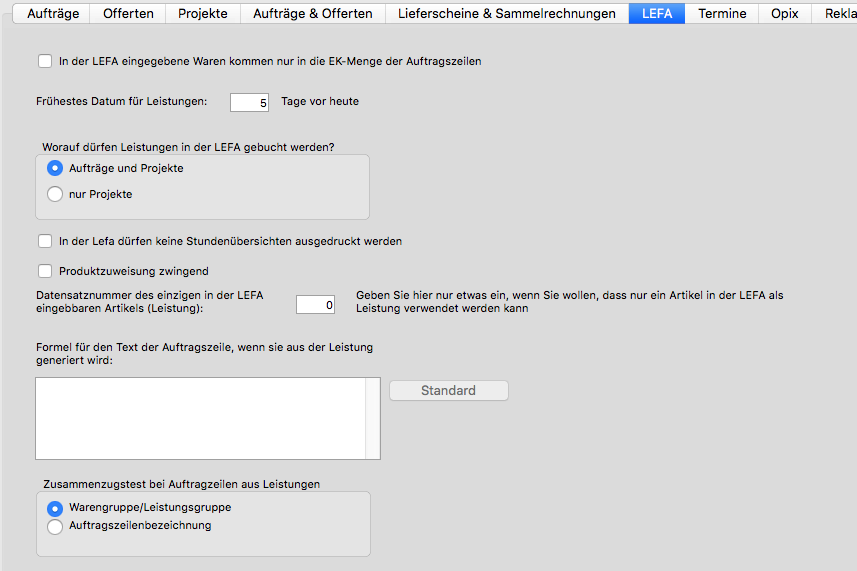
Task: Switch to the Termine tab
Action: pyautogui.click(x=722, y=13)
